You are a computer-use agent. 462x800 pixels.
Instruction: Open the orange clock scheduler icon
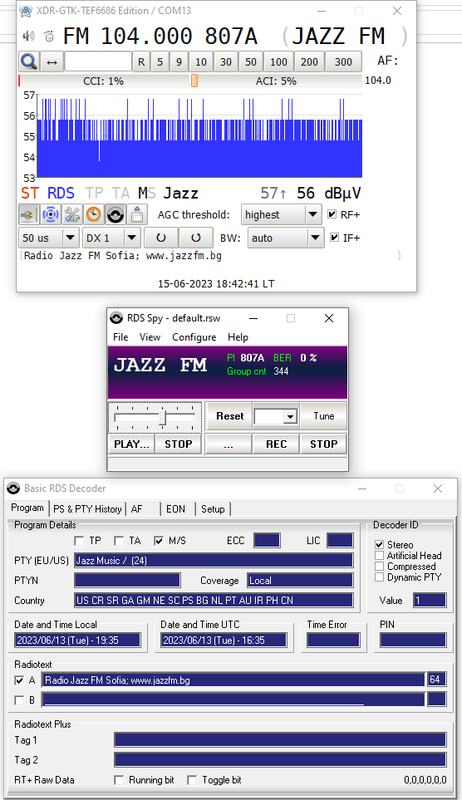coord(93,215)
